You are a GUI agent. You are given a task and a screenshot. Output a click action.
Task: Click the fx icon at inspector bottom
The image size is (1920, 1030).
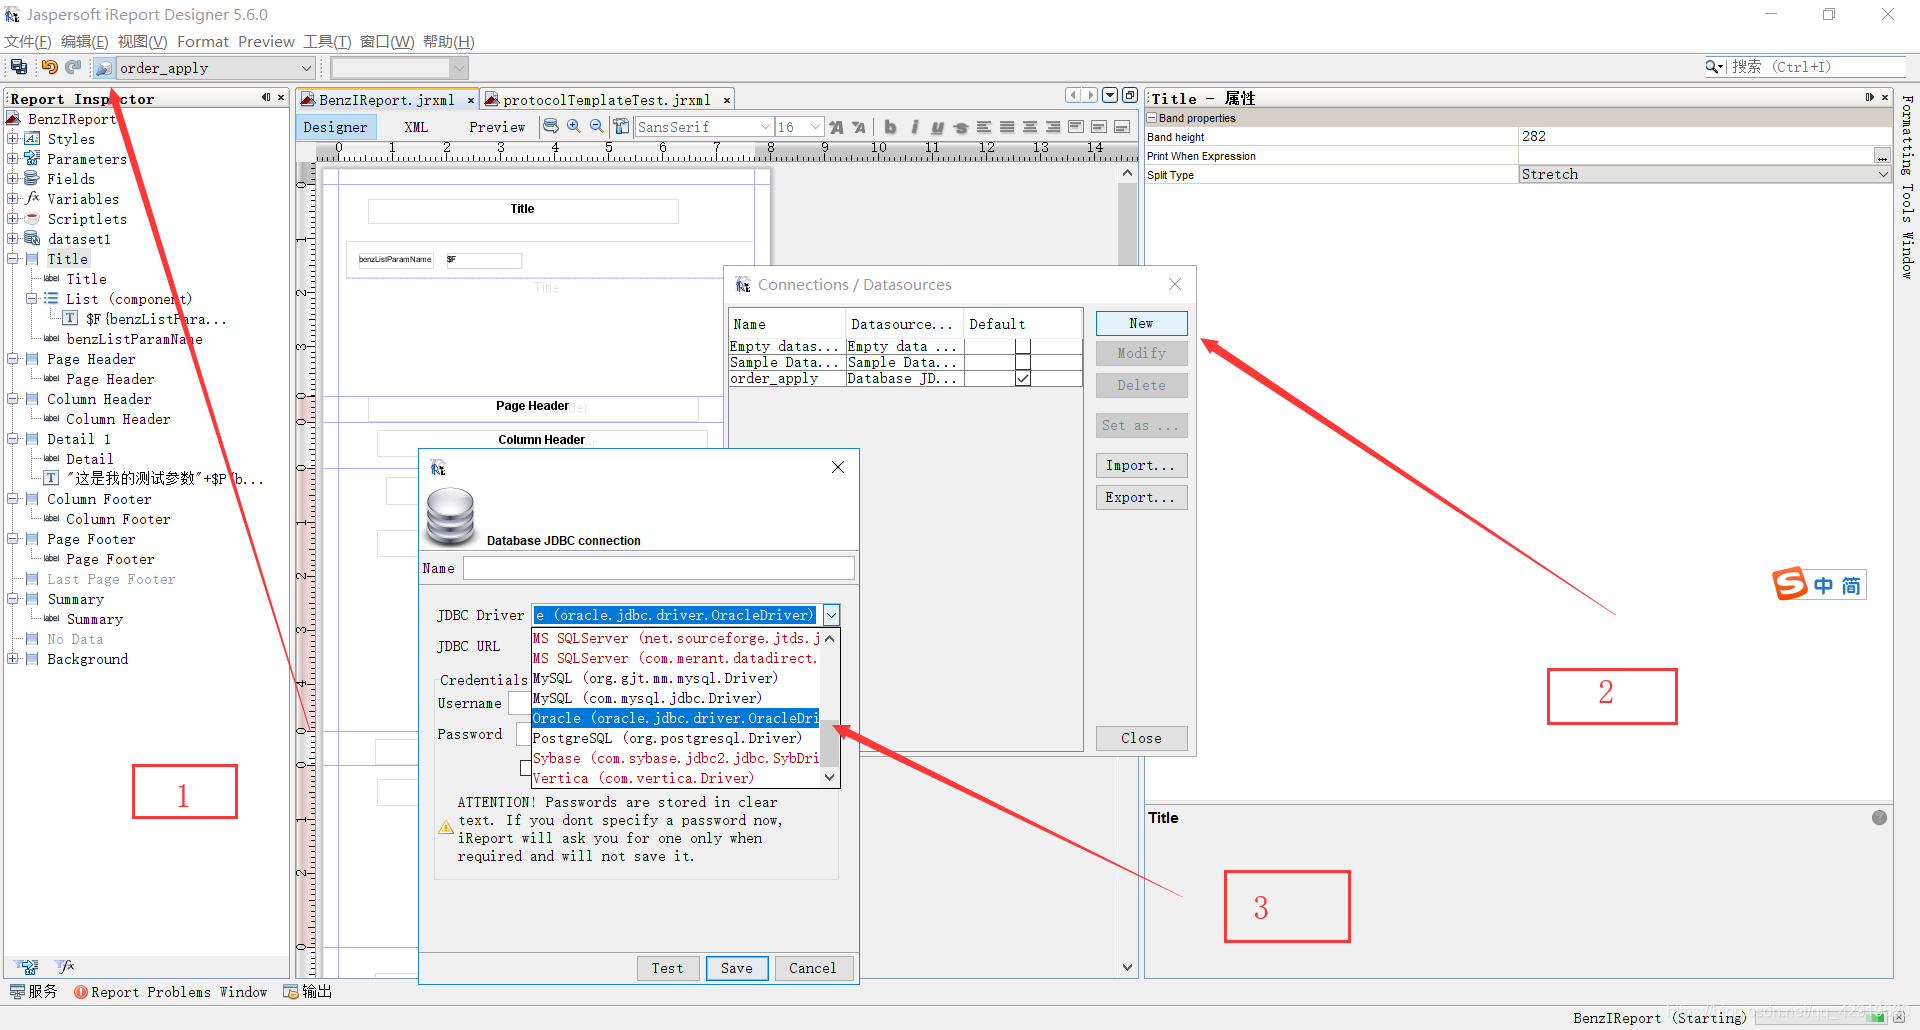[x=66, y=967]
